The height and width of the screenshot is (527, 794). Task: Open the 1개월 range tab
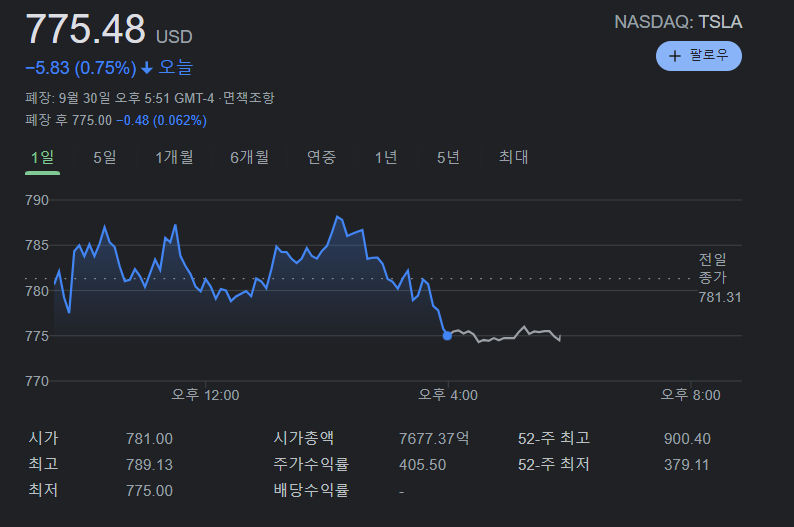(x=174, y=157)
